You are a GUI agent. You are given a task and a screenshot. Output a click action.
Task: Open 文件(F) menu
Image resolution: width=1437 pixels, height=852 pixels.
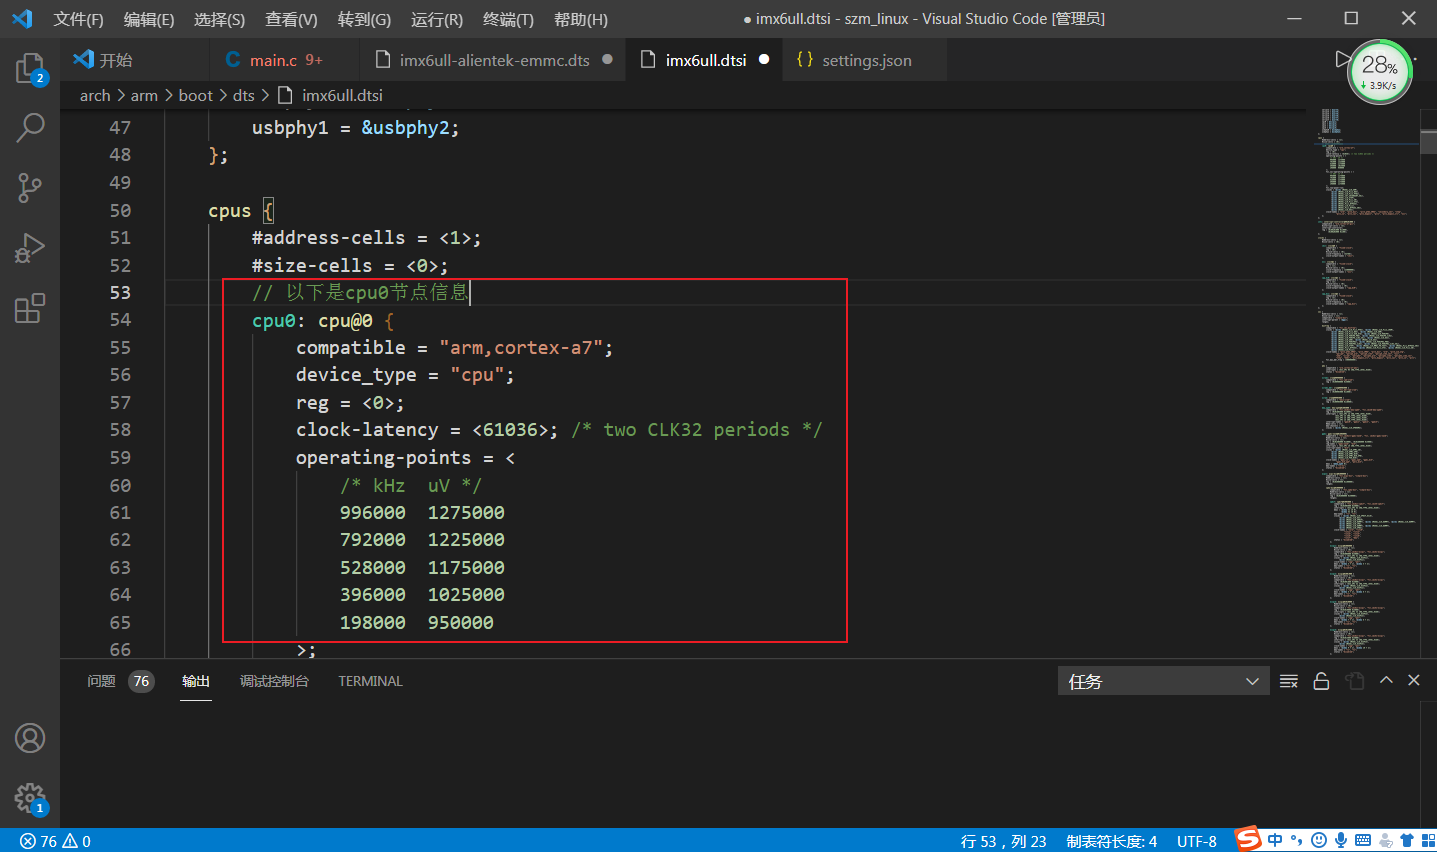point(78,19)
